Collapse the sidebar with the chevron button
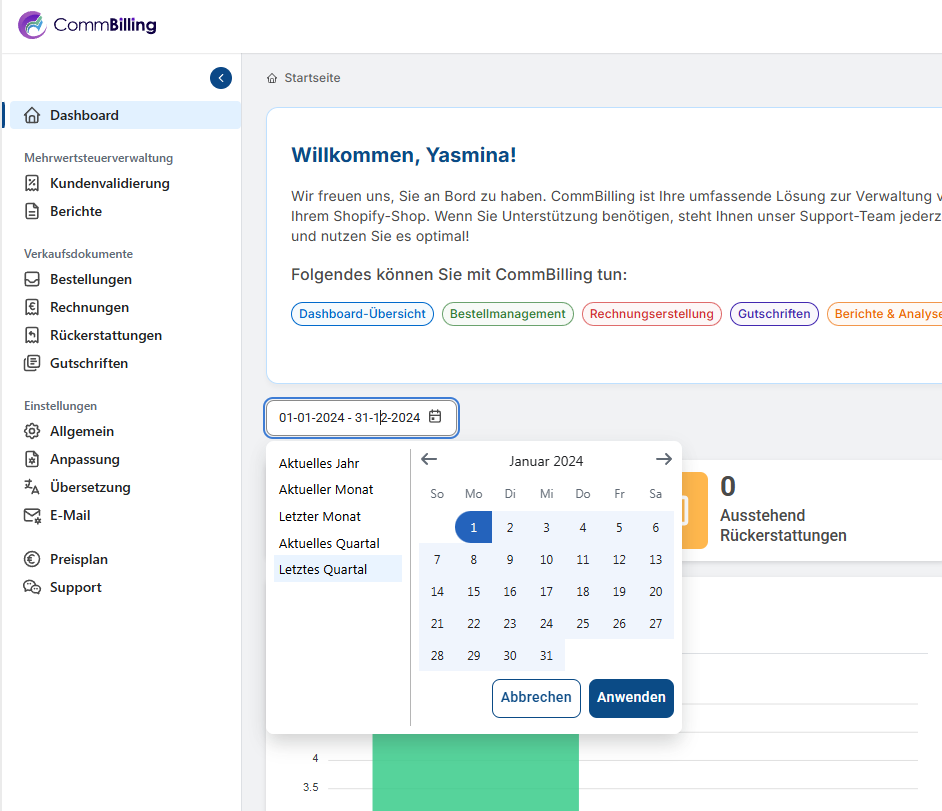 coord(221,78)
